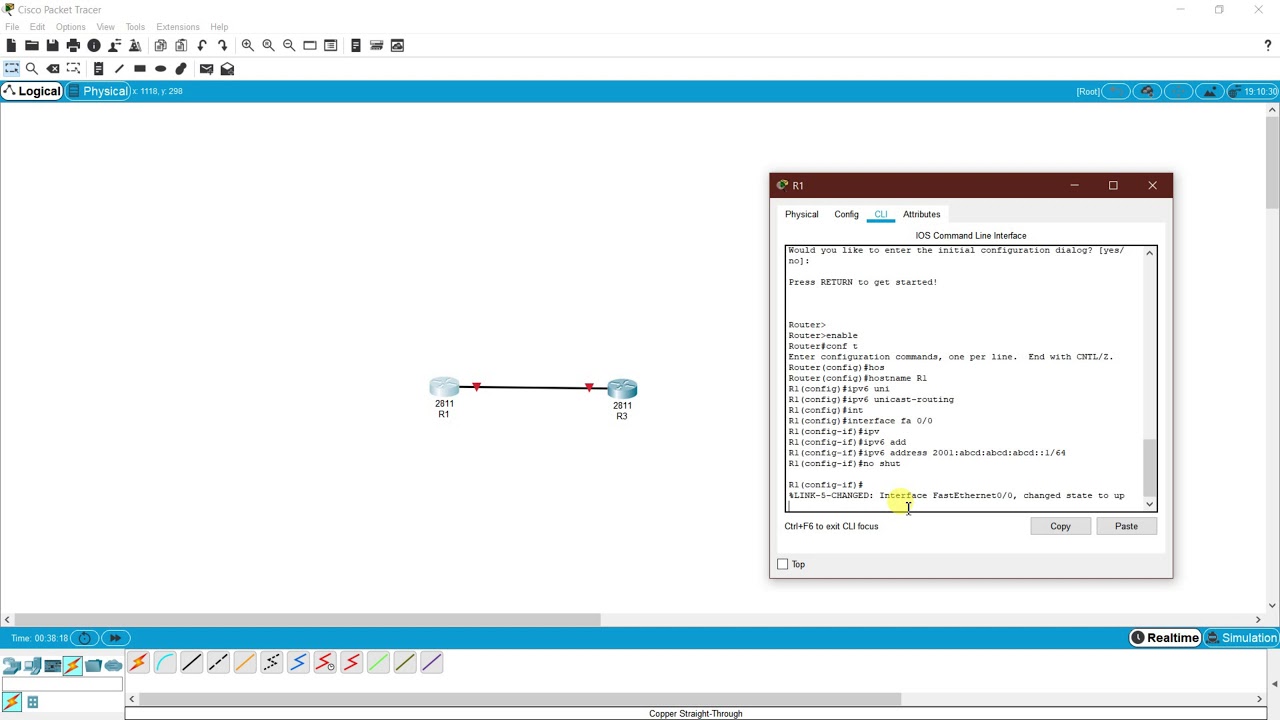Add a Complex PDU with the open envelope
This screenshot has height=720, width=1280.
pyautogui.click(x=227, y=68)
